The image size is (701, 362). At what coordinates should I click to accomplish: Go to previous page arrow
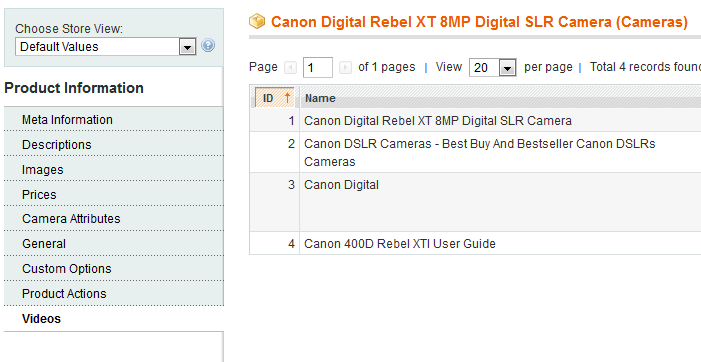click(291, 67)
